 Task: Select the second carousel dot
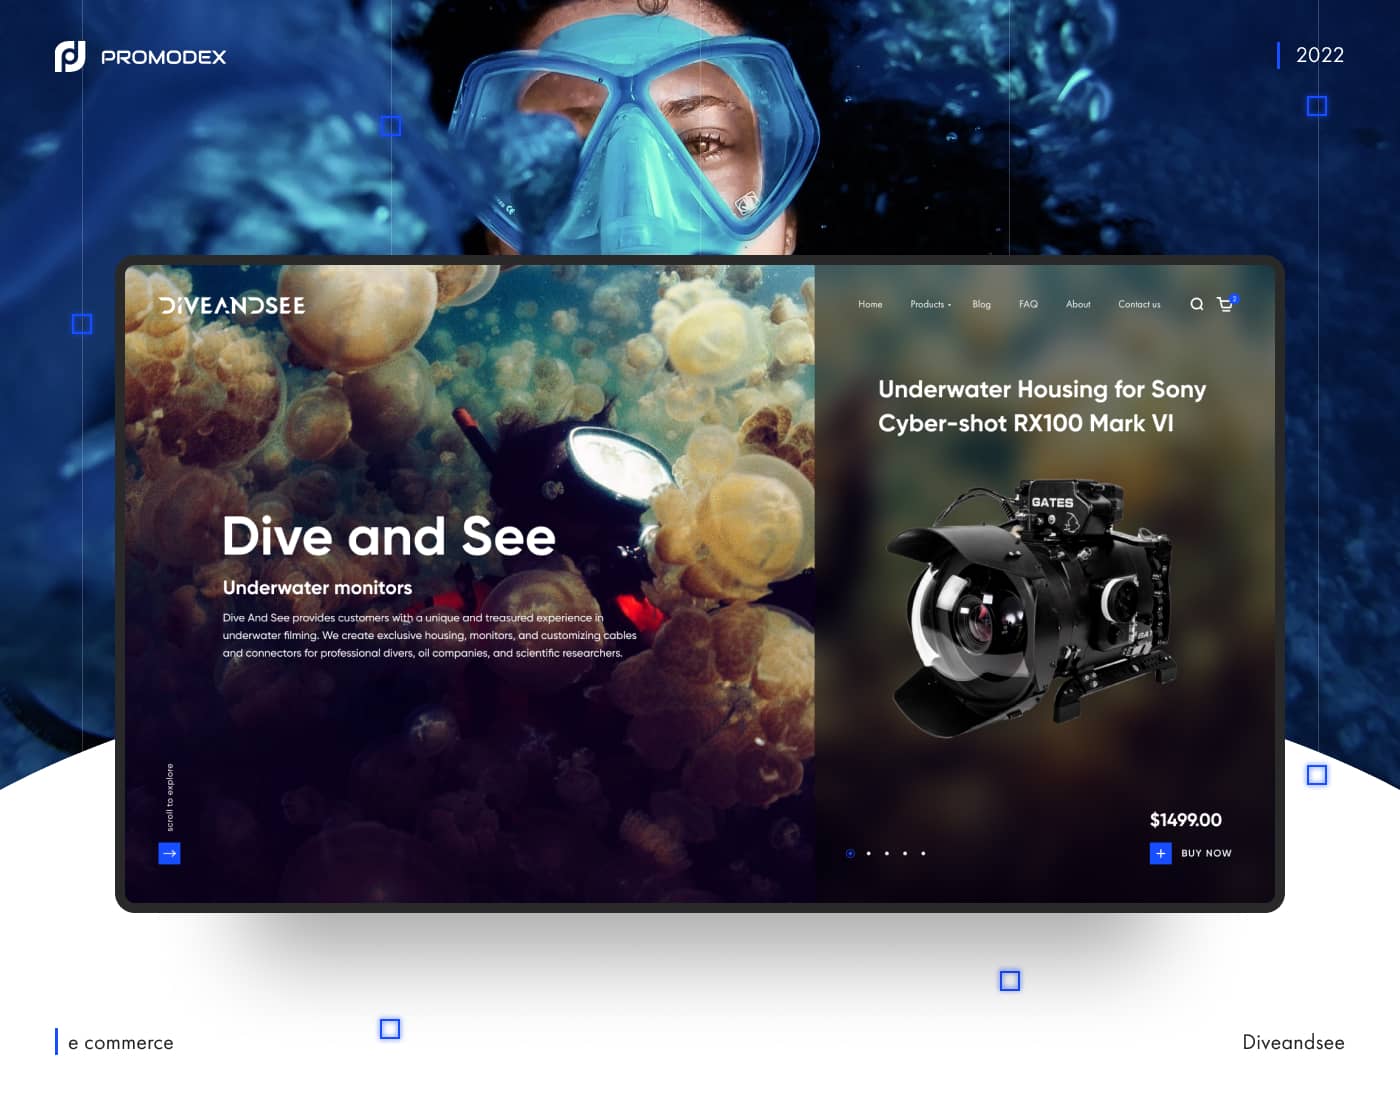point(868,853)
